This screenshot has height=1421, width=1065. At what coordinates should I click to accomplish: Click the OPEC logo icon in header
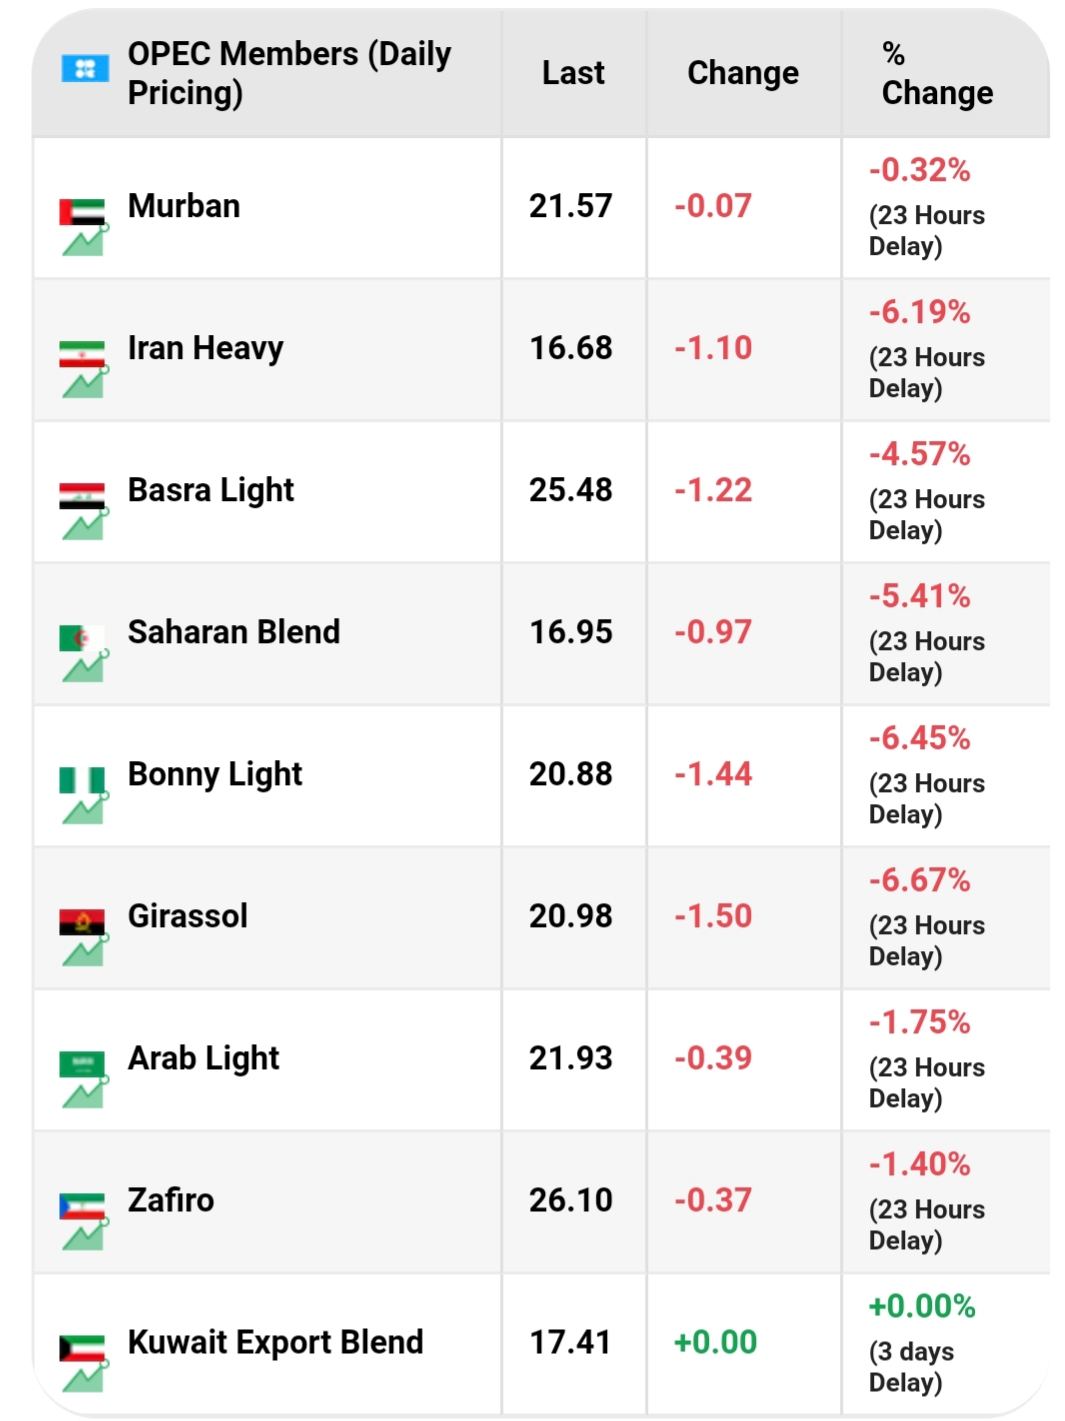[x=85, y=69]
